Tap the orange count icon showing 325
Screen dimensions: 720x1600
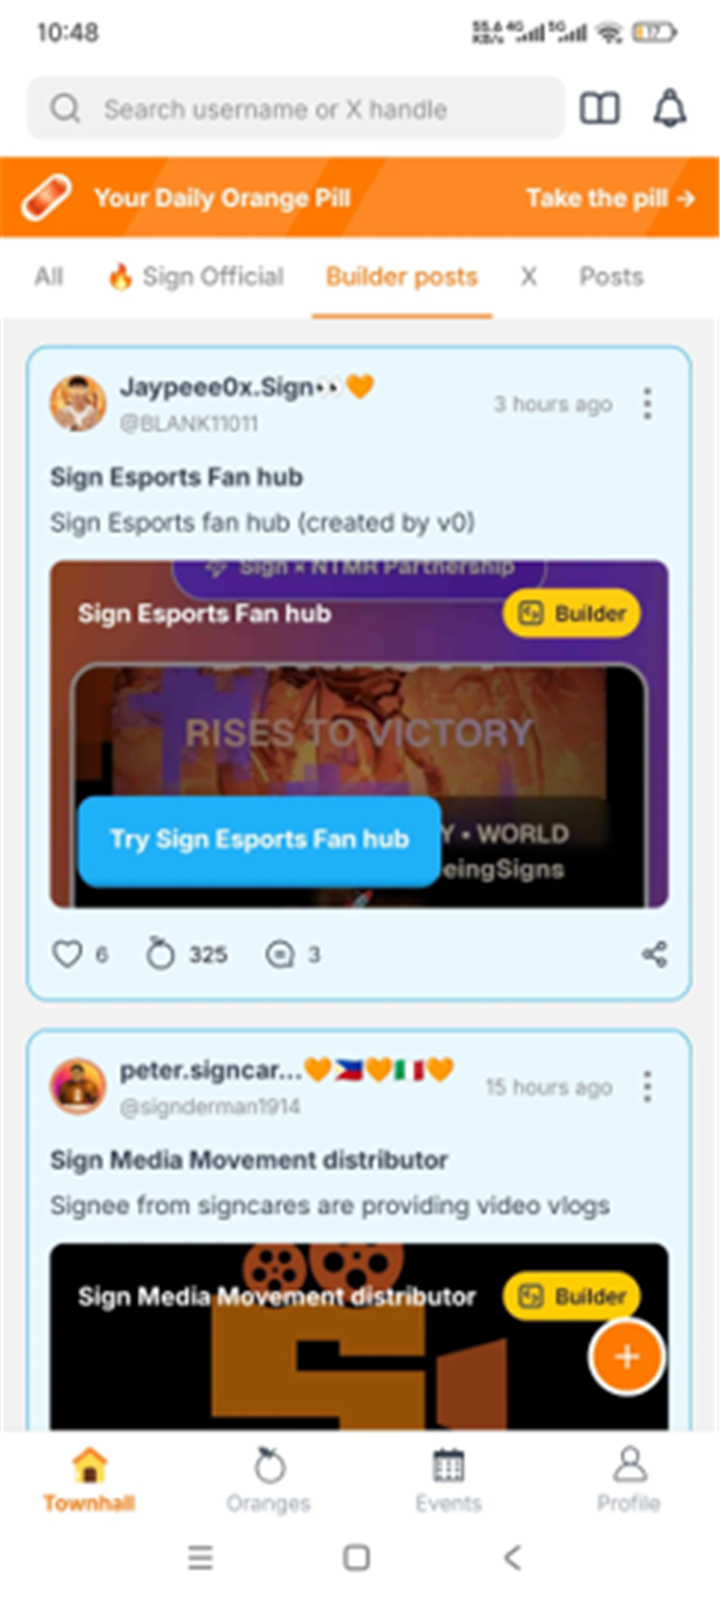click(160, 954)
